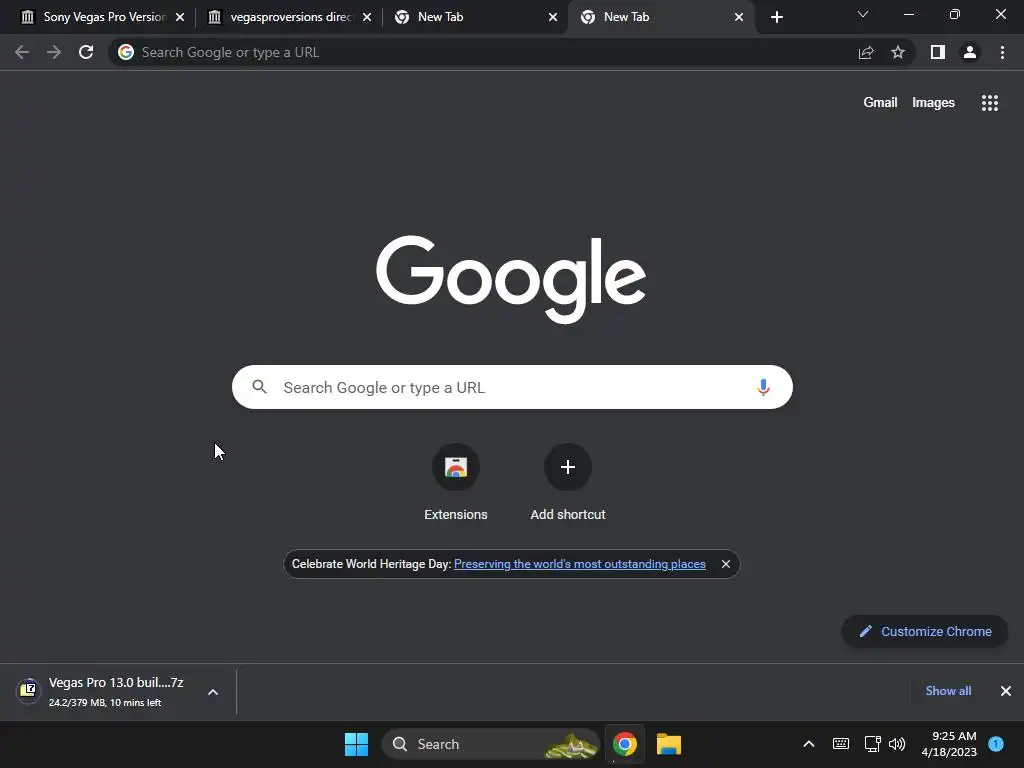Show all downloads
This screenshot has height=768, width=1024.
coord(948,691)
